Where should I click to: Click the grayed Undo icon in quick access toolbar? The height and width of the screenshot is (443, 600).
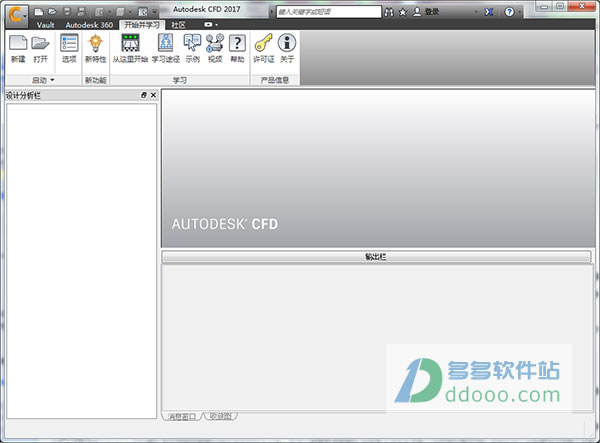pos(99,12)
